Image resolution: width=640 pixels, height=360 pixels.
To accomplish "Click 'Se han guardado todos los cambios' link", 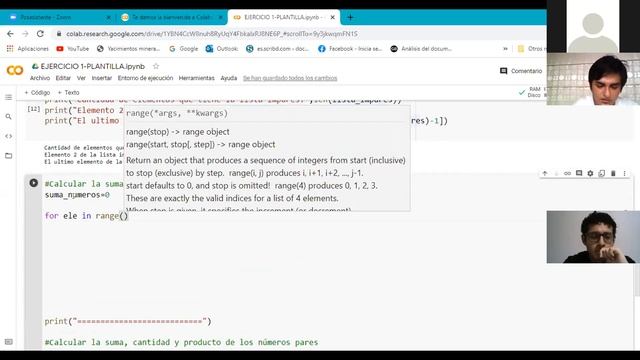I will click(x=290, y=78).
